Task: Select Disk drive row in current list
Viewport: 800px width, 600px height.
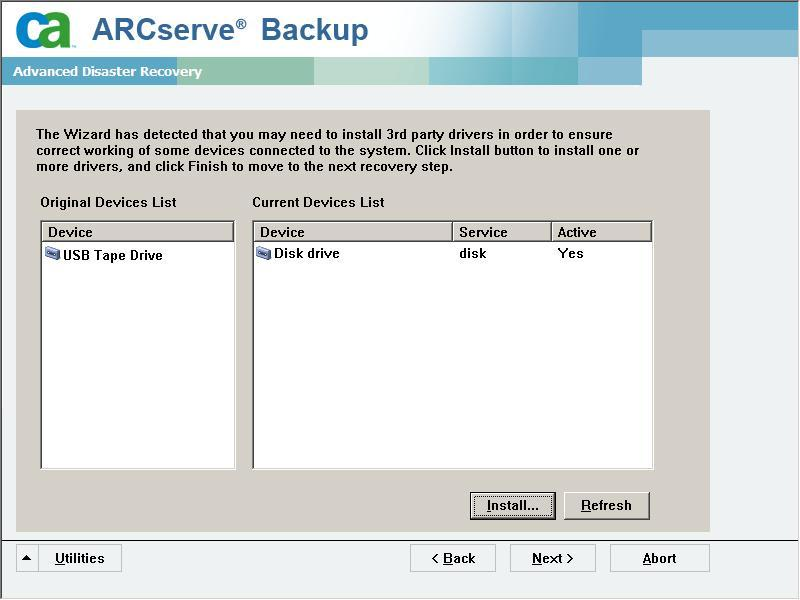Action: point(453,253)
